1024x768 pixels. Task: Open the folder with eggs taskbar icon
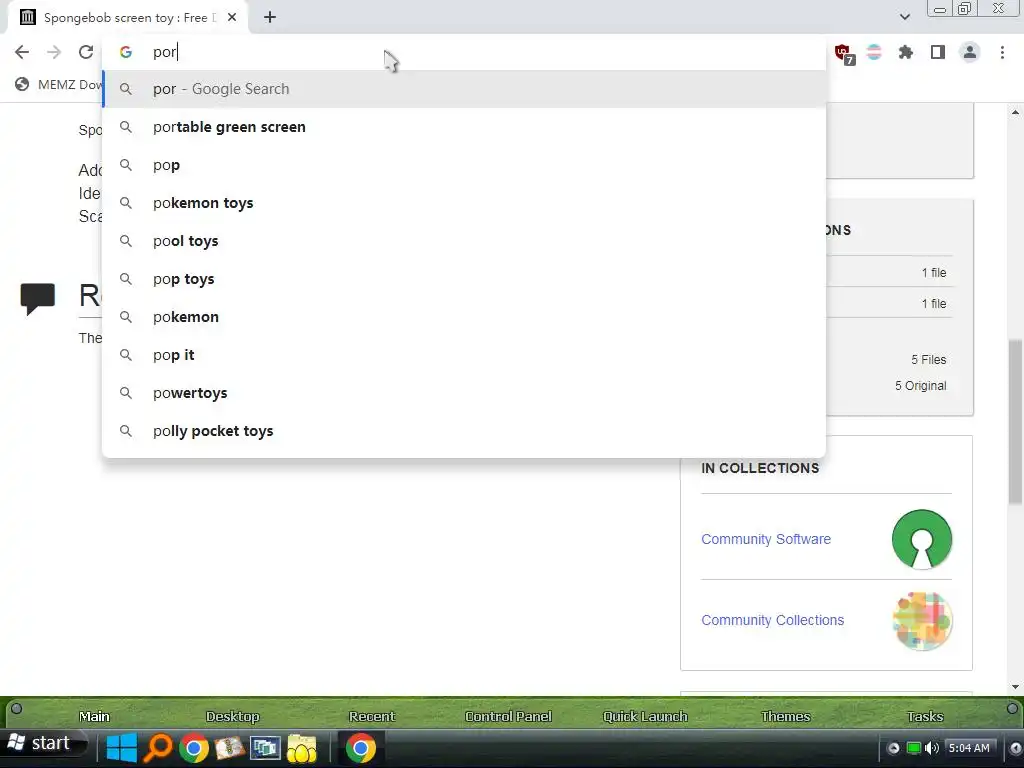(x=301, y=748)
